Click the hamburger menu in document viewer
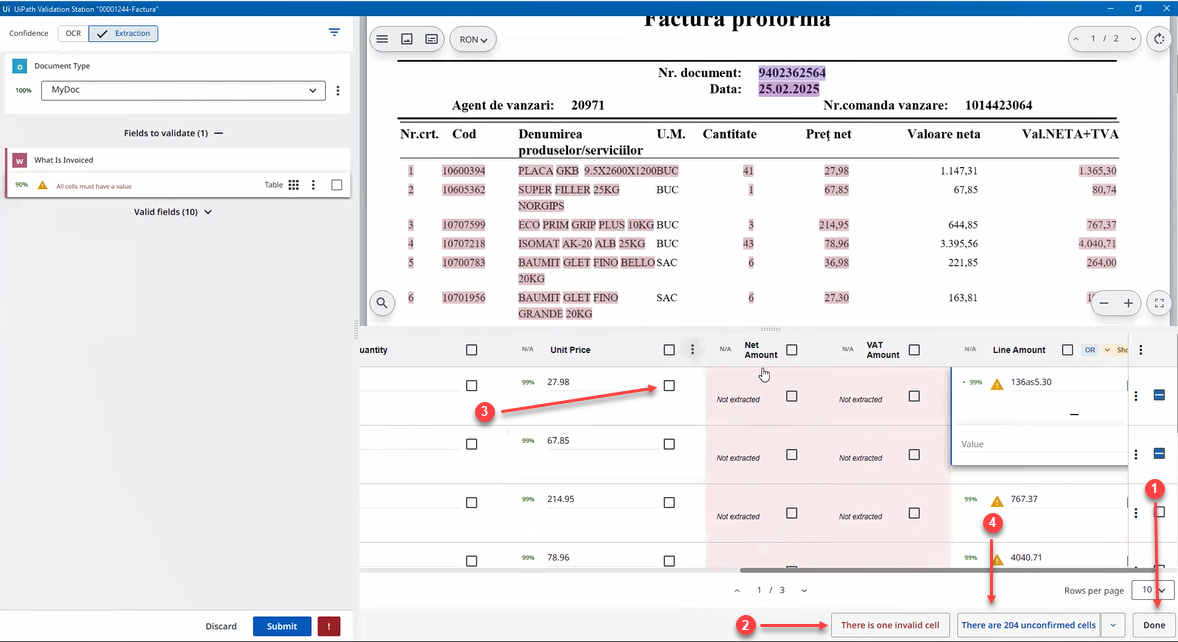Image resolution: width=1178 pixels, height=642 pixels. 382,40
